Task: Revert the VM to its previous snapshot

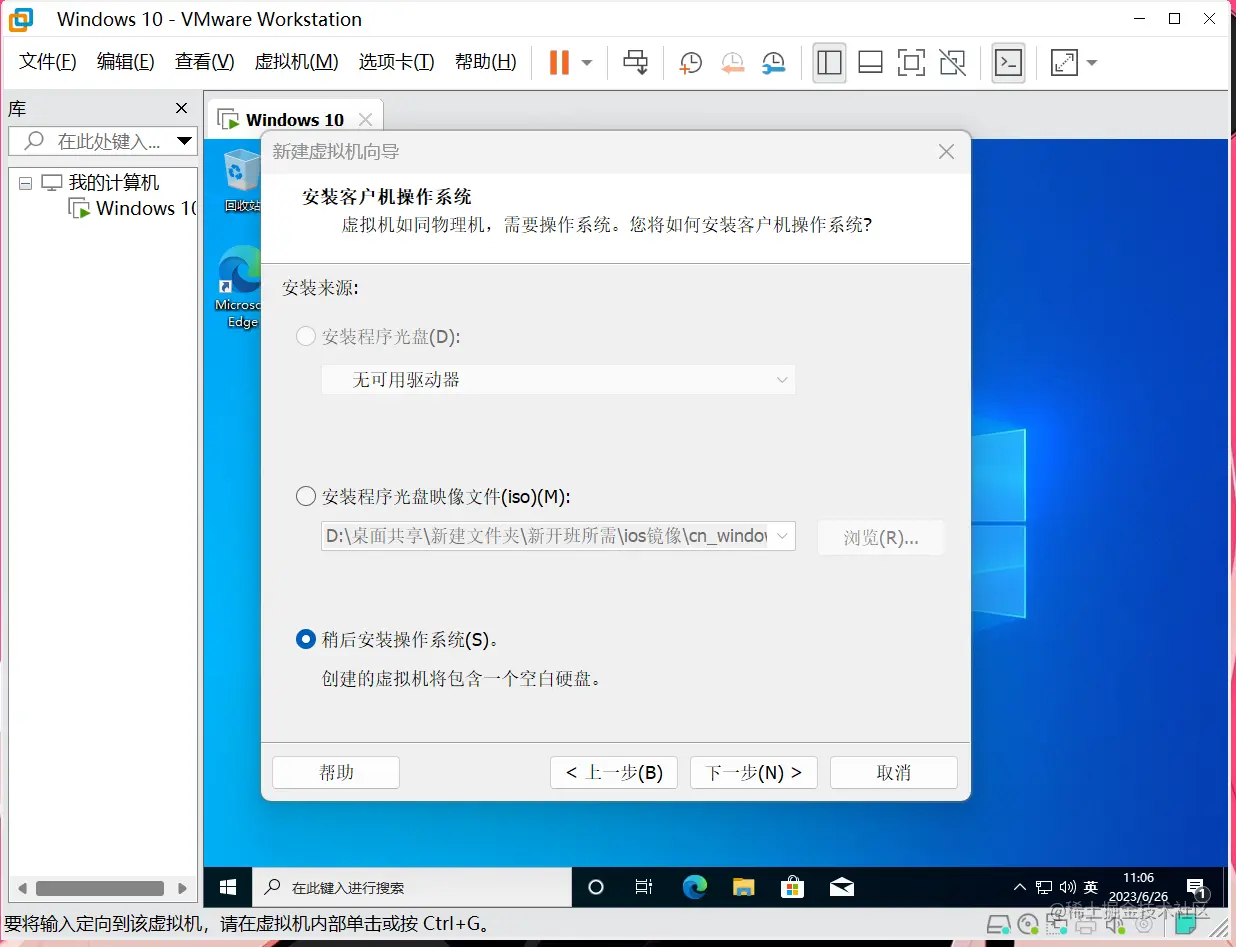Action: (x=732, y=63)
